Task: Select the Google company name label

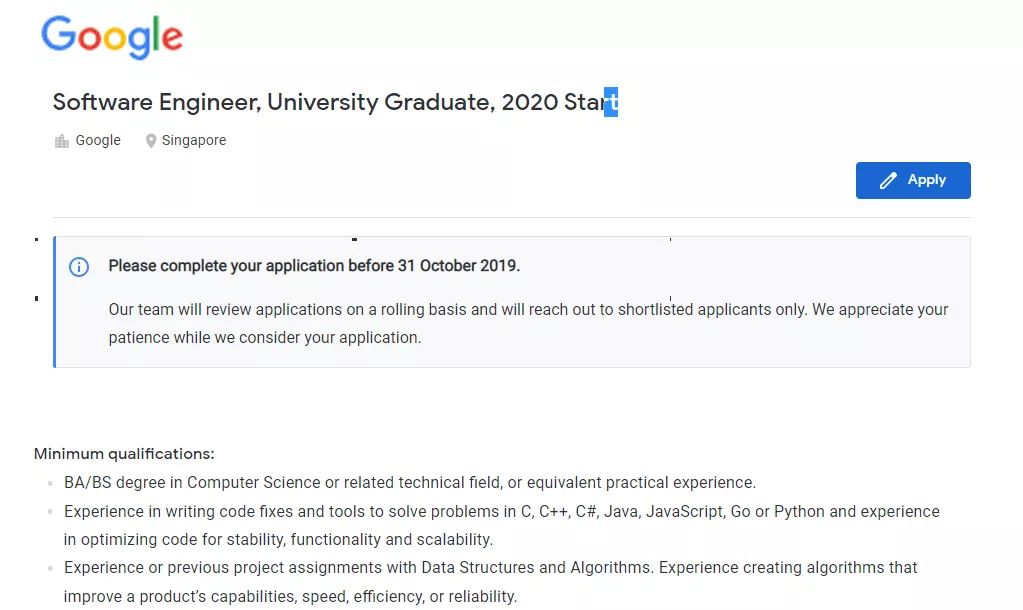Action: coord(98,140)
